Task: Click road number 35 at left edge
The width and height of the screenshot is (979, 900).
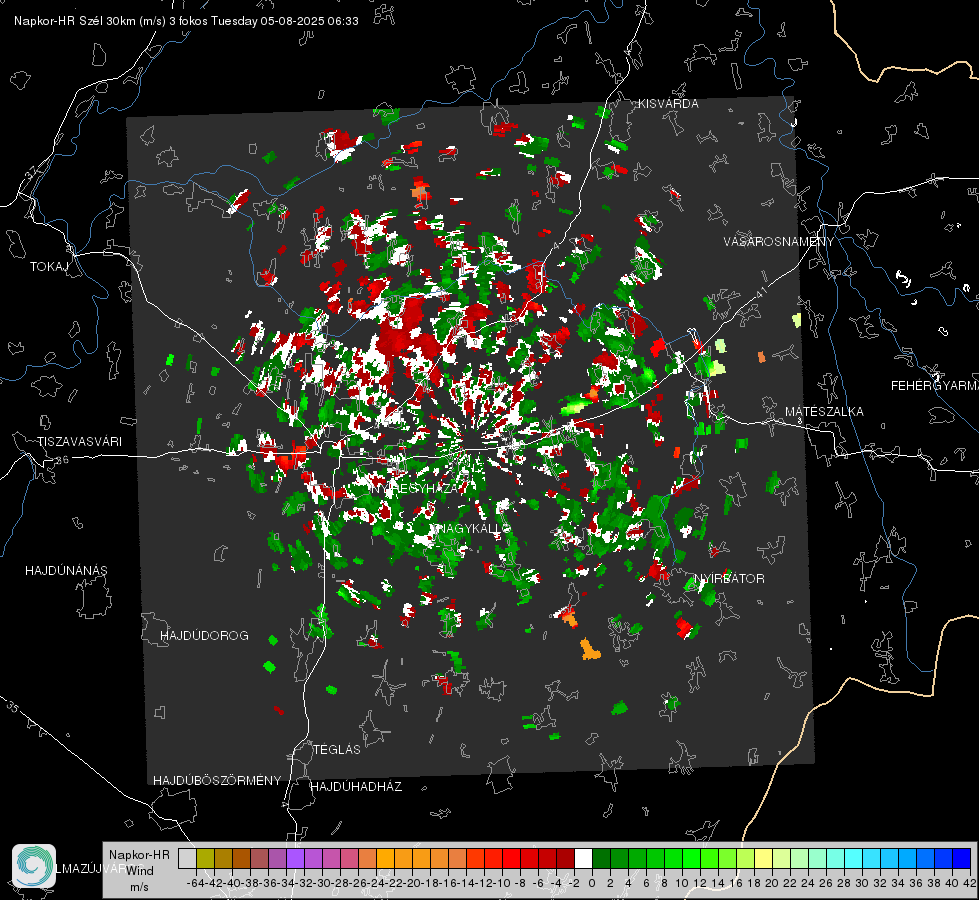Action: coord(13,708)
